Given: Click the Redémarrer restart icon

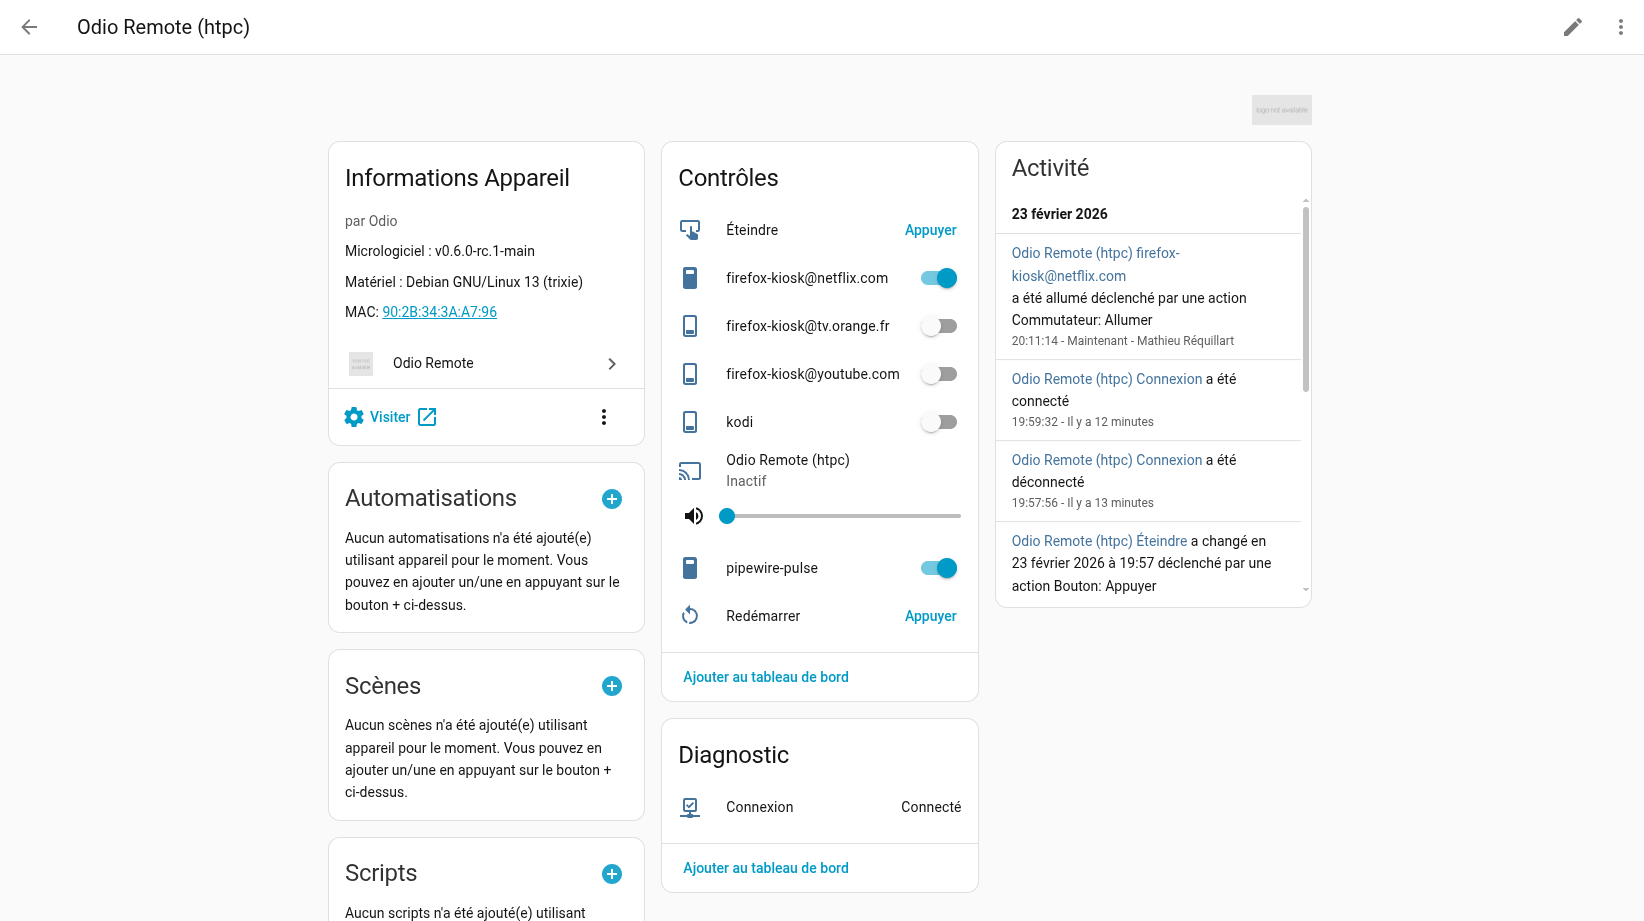Looking at the screenshot, I should [690, 616].
